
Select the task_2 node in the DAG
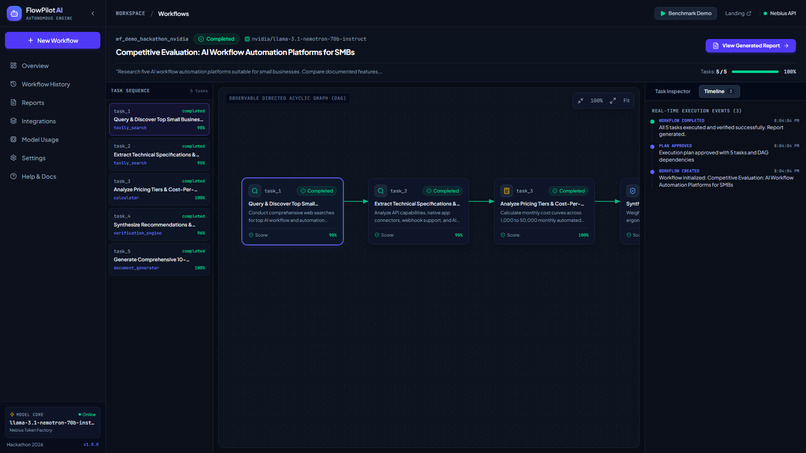(418, 211)
